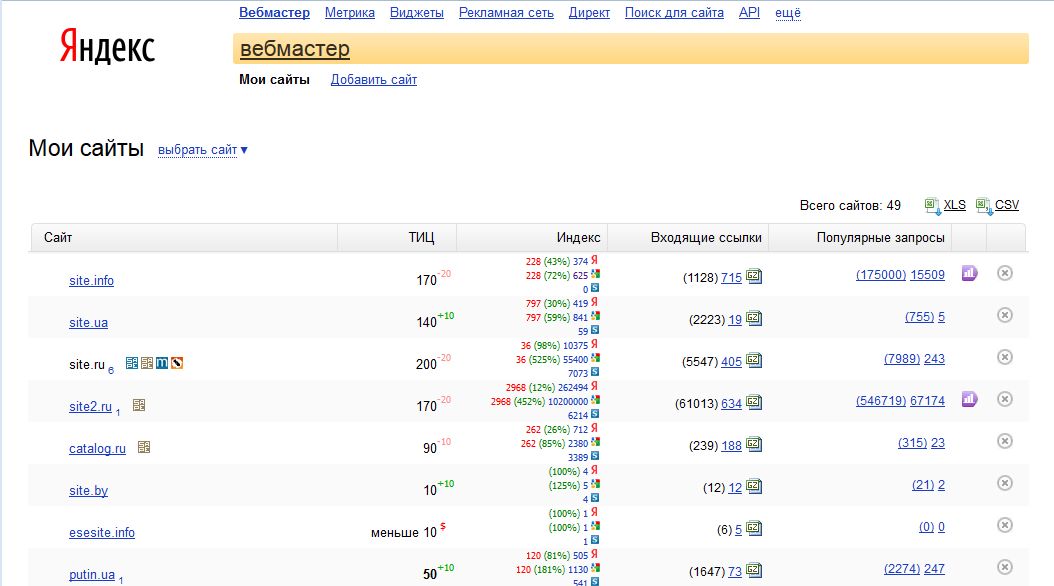Open purple statistics chart icon for site2.ru

click(969, 399)
